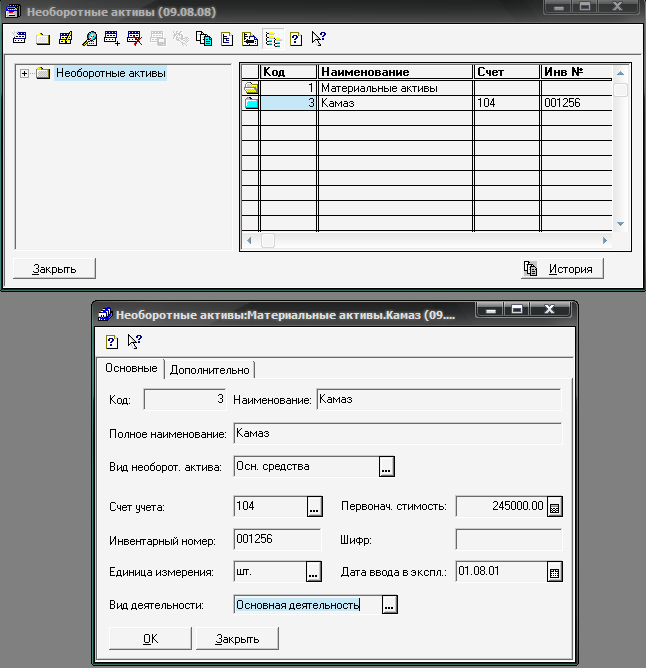Click the new group folder toolbar icon
Viewport: 646px width, 668px height.
(x=43, y=39)
